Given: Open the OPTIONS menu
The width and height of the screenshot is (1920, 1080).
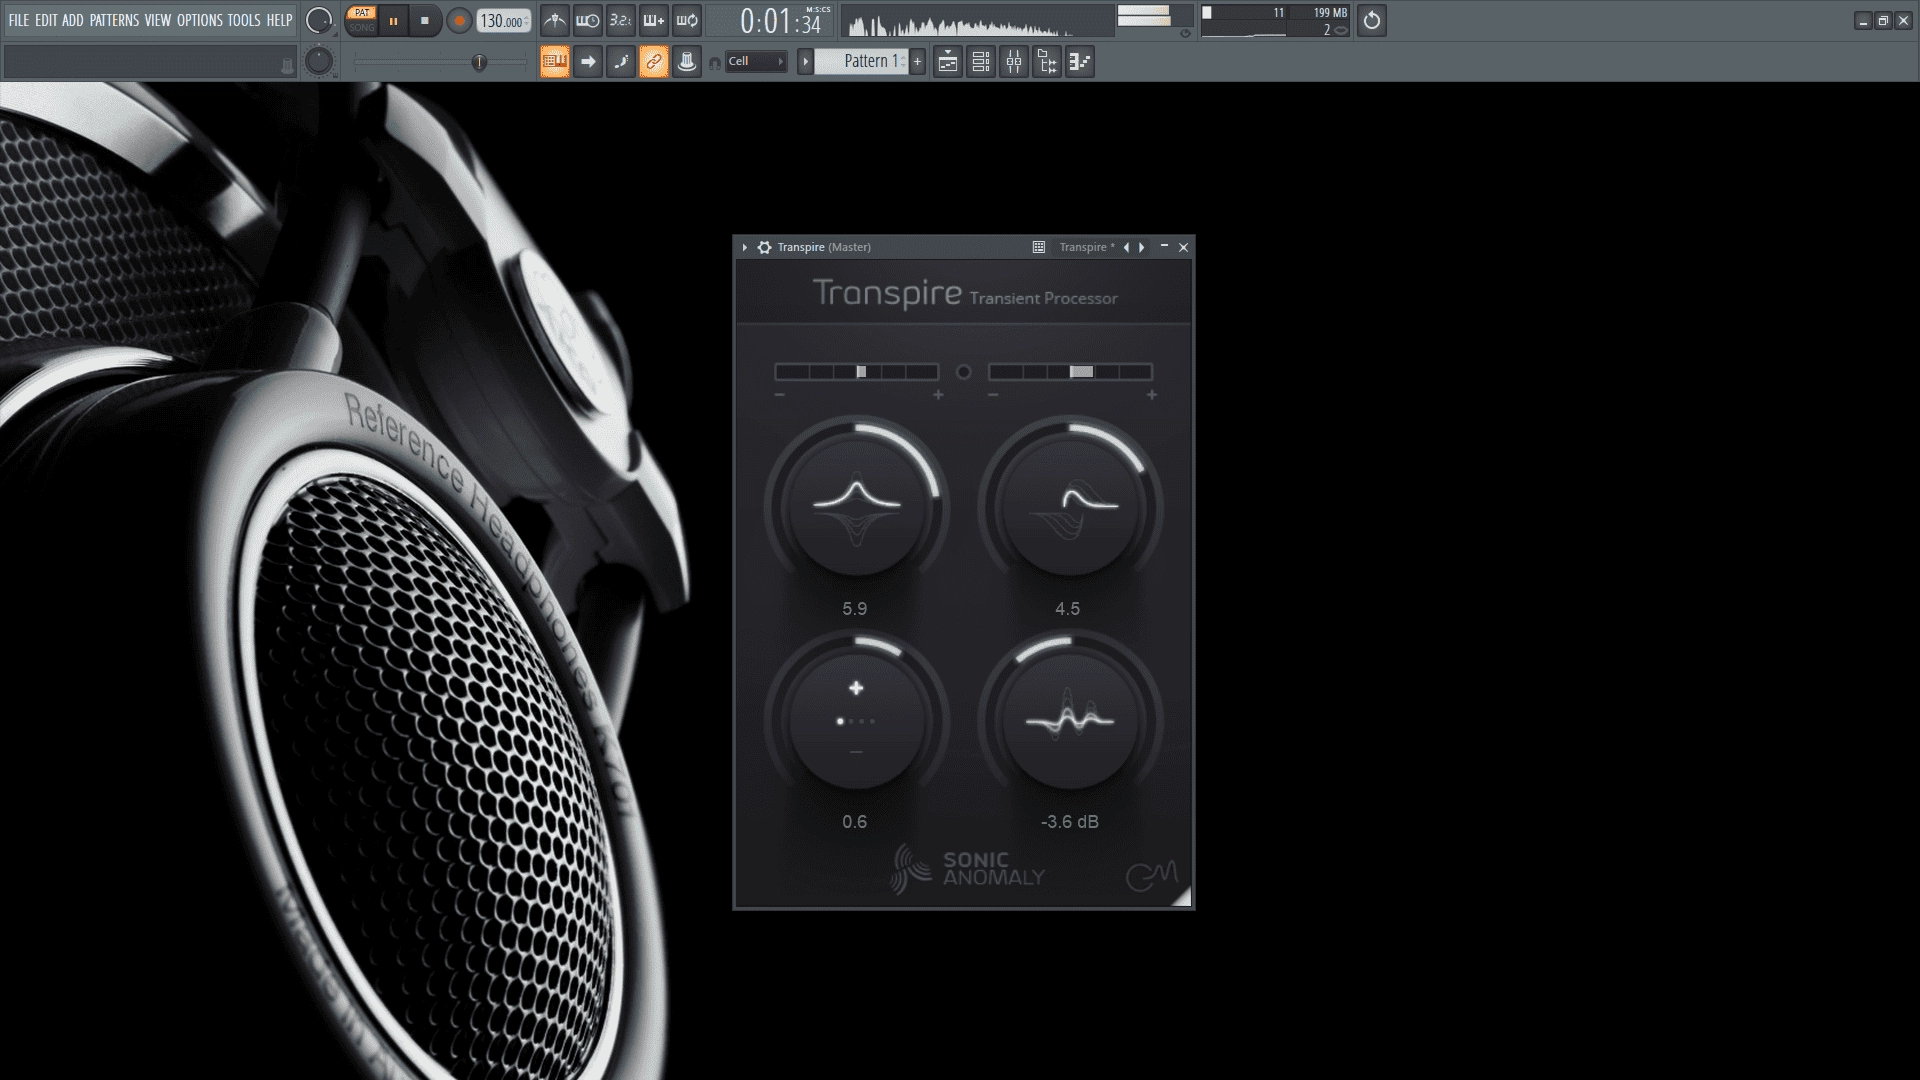Looking at the screenshot, I should coord(200,20).
